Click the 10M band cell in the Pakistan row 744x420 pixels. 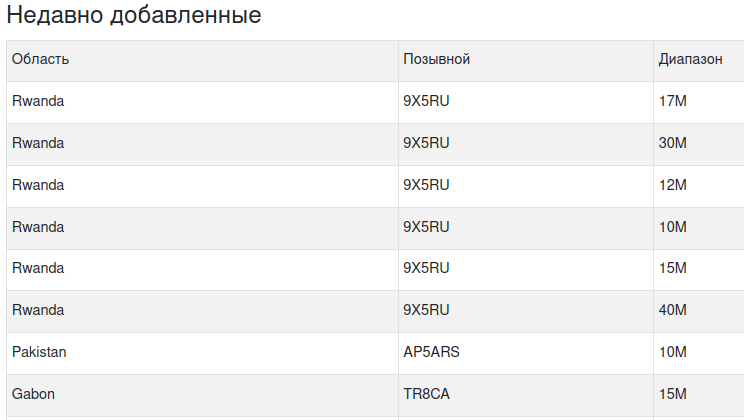pyautogui.click(x=698, y=353)
